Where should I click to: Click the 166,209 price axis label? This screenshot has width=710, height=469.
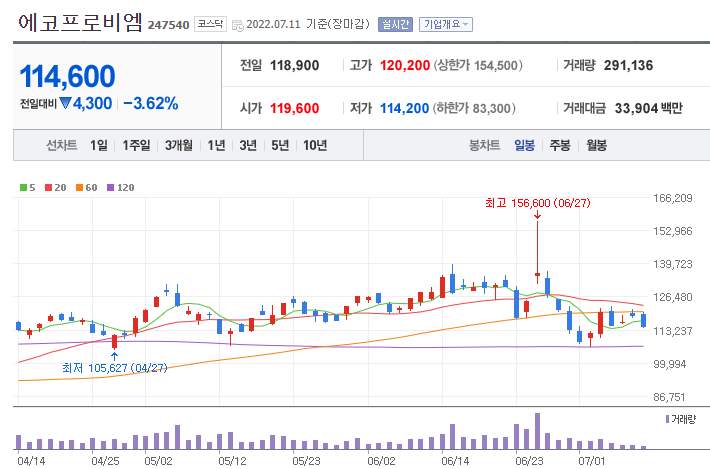pyautogui.click(x=672, y=198)
